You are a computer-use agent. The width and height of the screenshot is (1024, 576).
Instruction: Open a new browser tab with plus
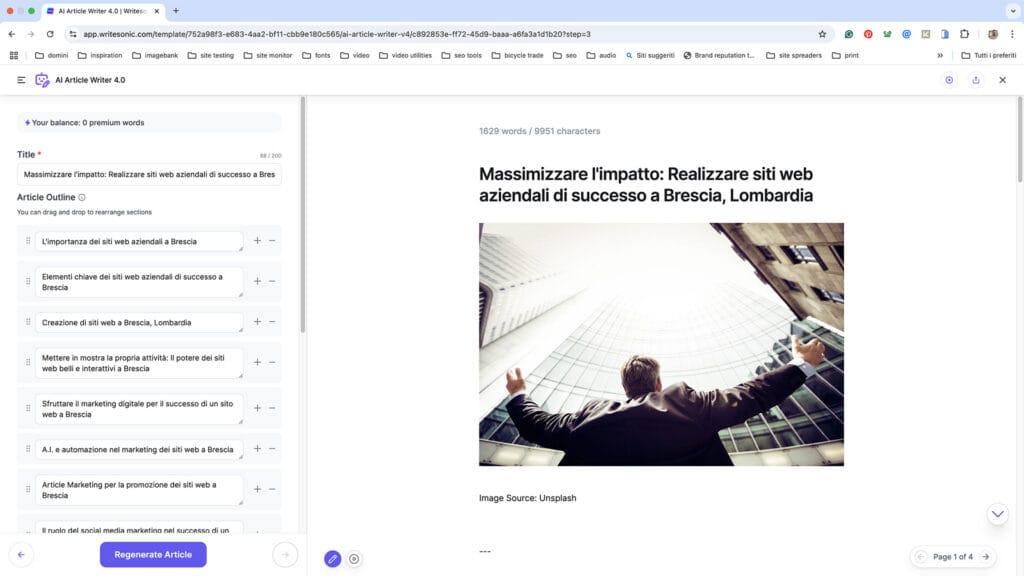point(176,11)
